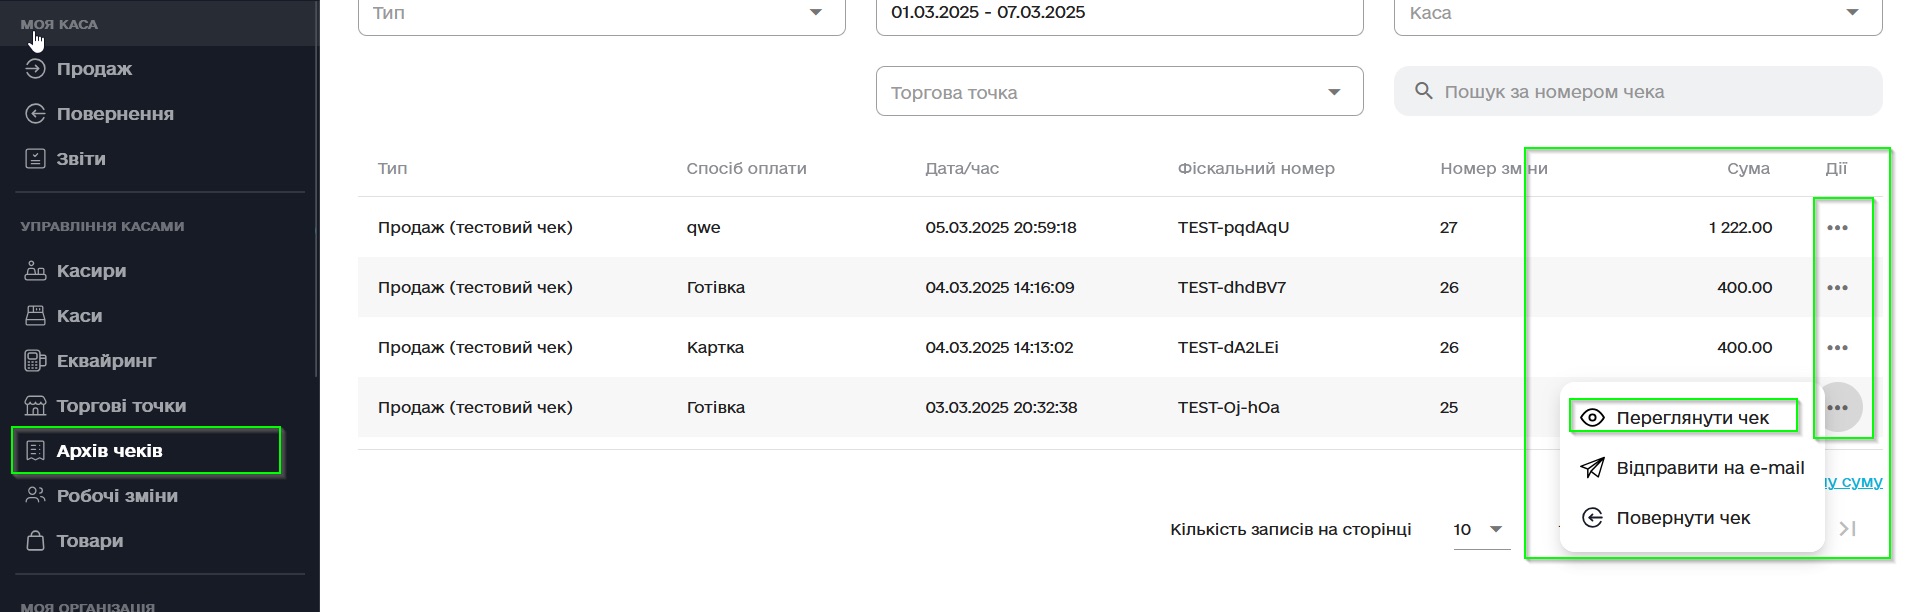Open Касири section
This screenshot has height=612, width=1907.
(x=91, y=271)
